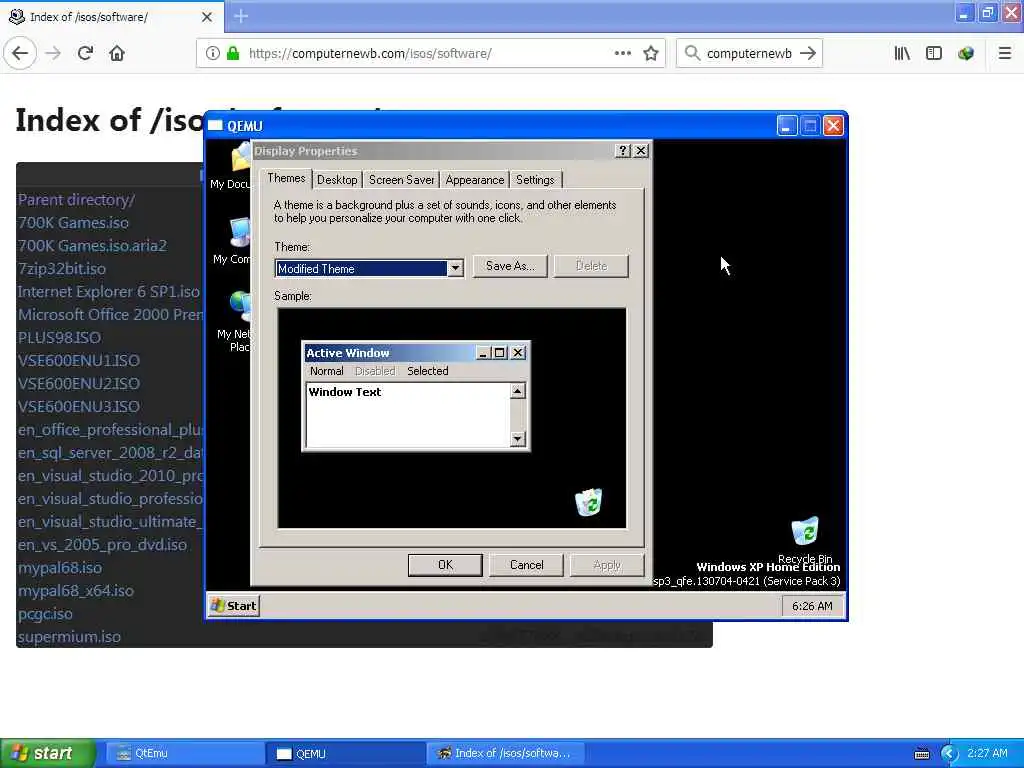Select Index of /isos/softwa... taskbar item
The image size is (1024, 768).
point(505,754)
